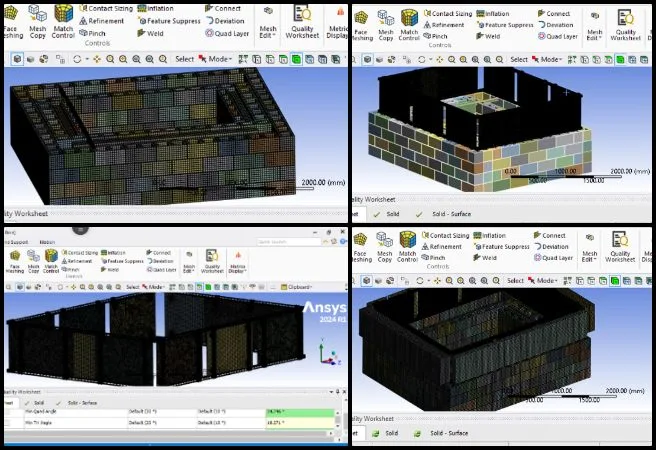The width and height of the screenshot is (656, 450).
Task: Open Quality Worksheet in top-right window
Action: point(625,24)
